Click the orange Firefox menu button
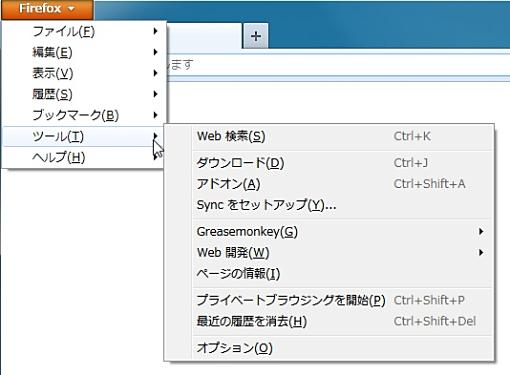510x375 pixels. [x=47, y=9]
